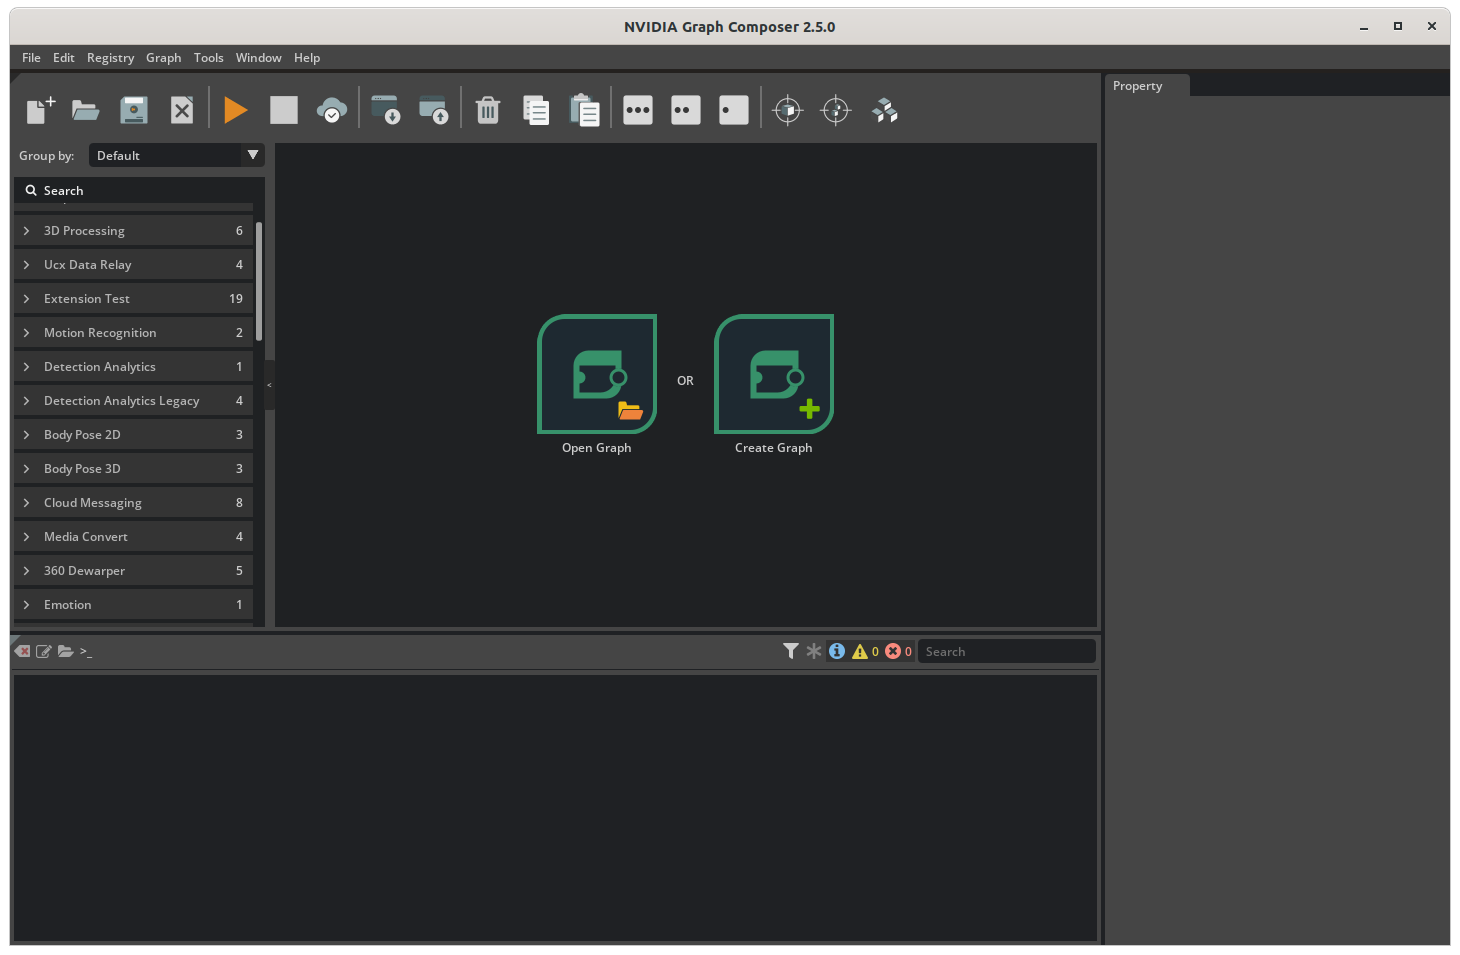Focus the console Search field
This screenshot has height=955, width=1460.
pos(1006,652)
